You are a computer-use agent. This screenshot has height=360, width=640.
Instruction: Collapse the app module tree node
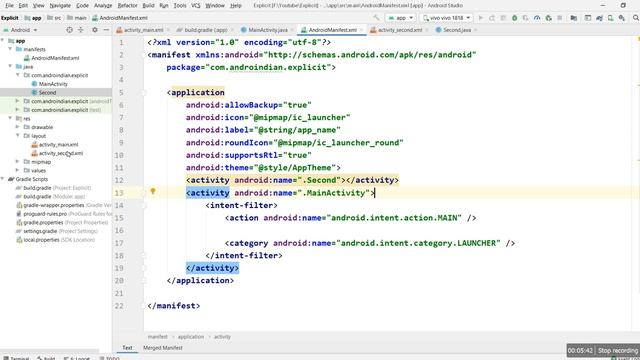[x=3, y=41]
